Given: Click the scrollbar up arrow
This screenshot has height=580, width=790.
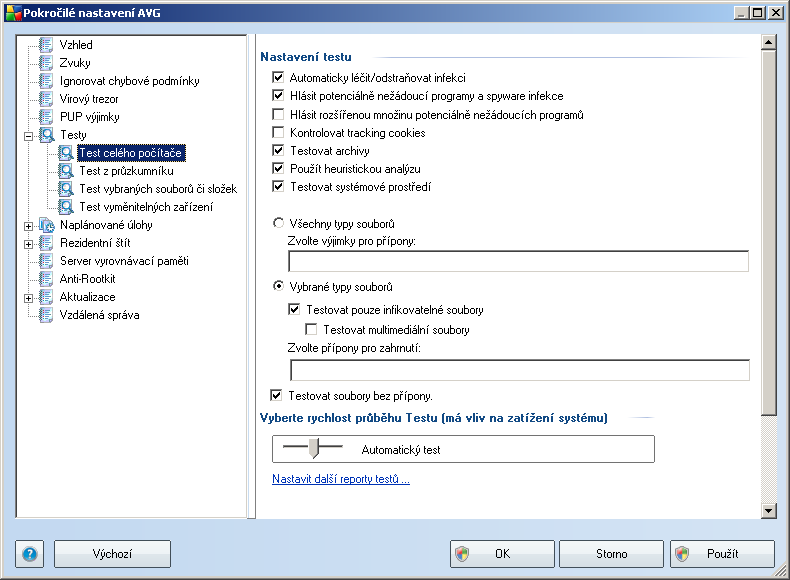Looking at the screenshot, I should [768, 42].
